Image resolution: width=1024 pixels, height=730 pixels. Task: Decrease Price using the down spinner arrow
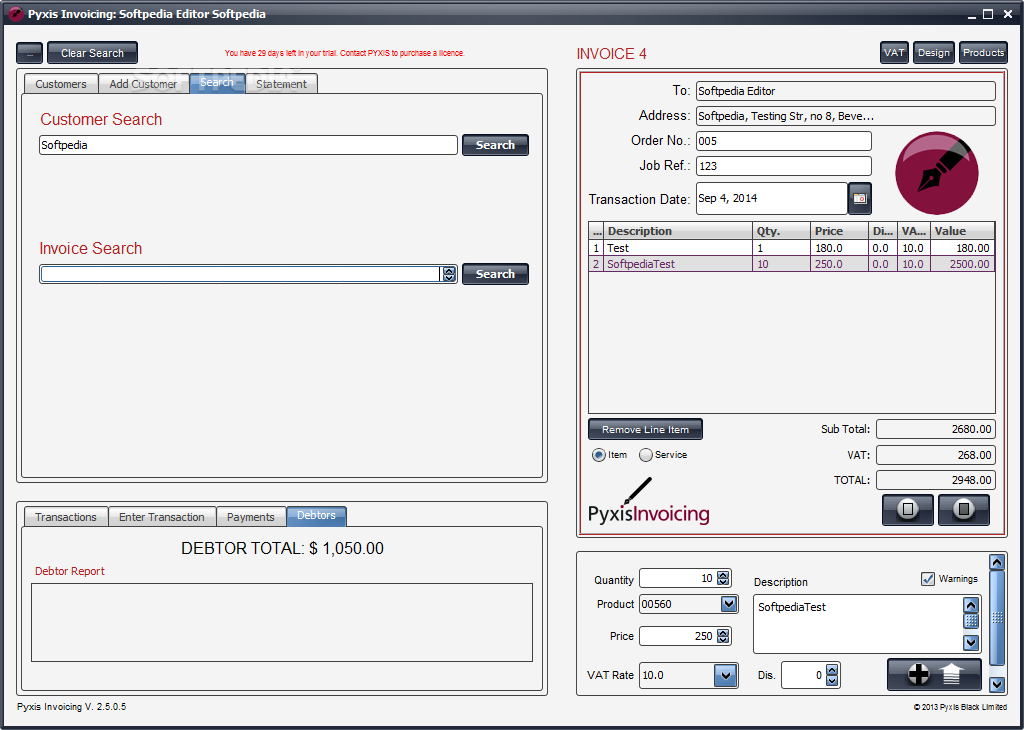click(723, 640)
